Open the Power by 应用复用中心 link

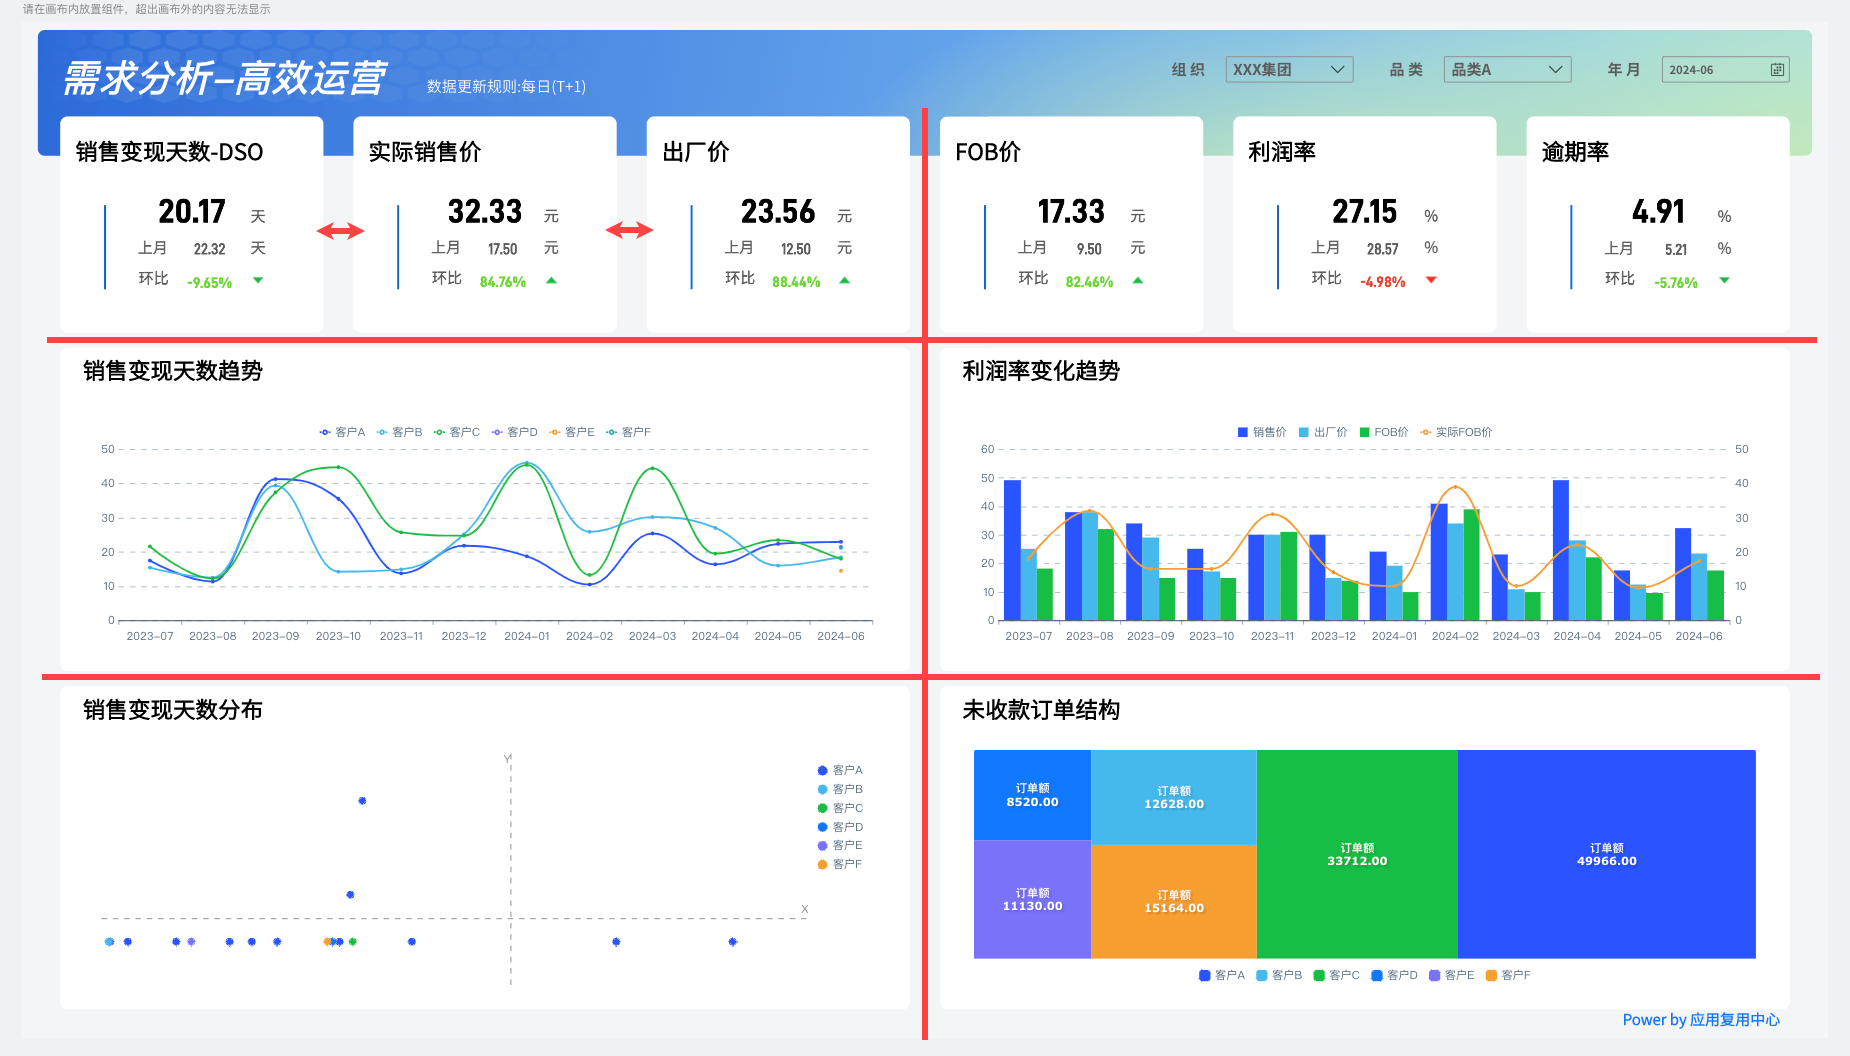pyautogui.click(x=1701, y=1020)
